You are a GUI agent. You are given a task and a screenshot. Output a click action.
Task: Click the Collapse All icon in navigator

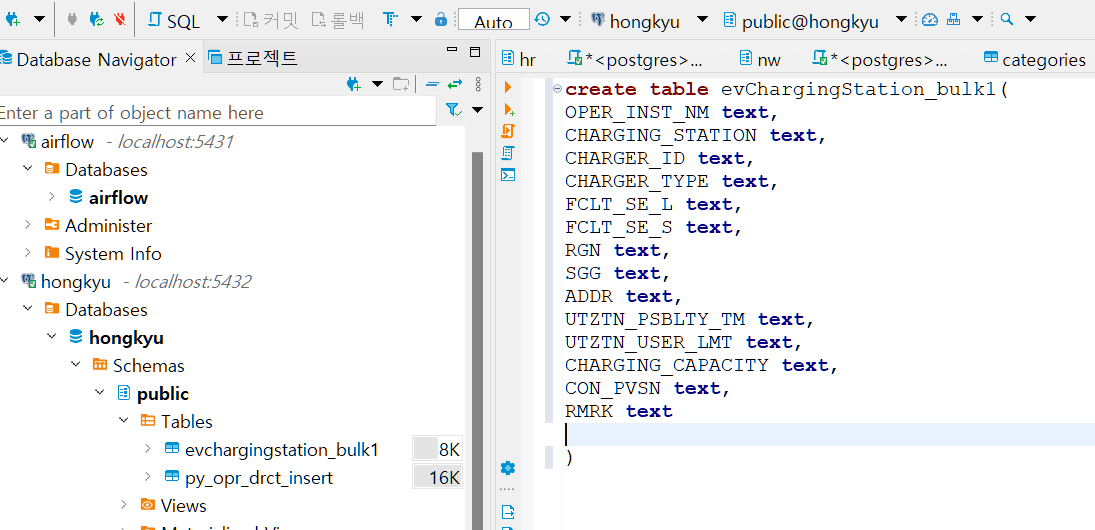click(x=432, y=84)
